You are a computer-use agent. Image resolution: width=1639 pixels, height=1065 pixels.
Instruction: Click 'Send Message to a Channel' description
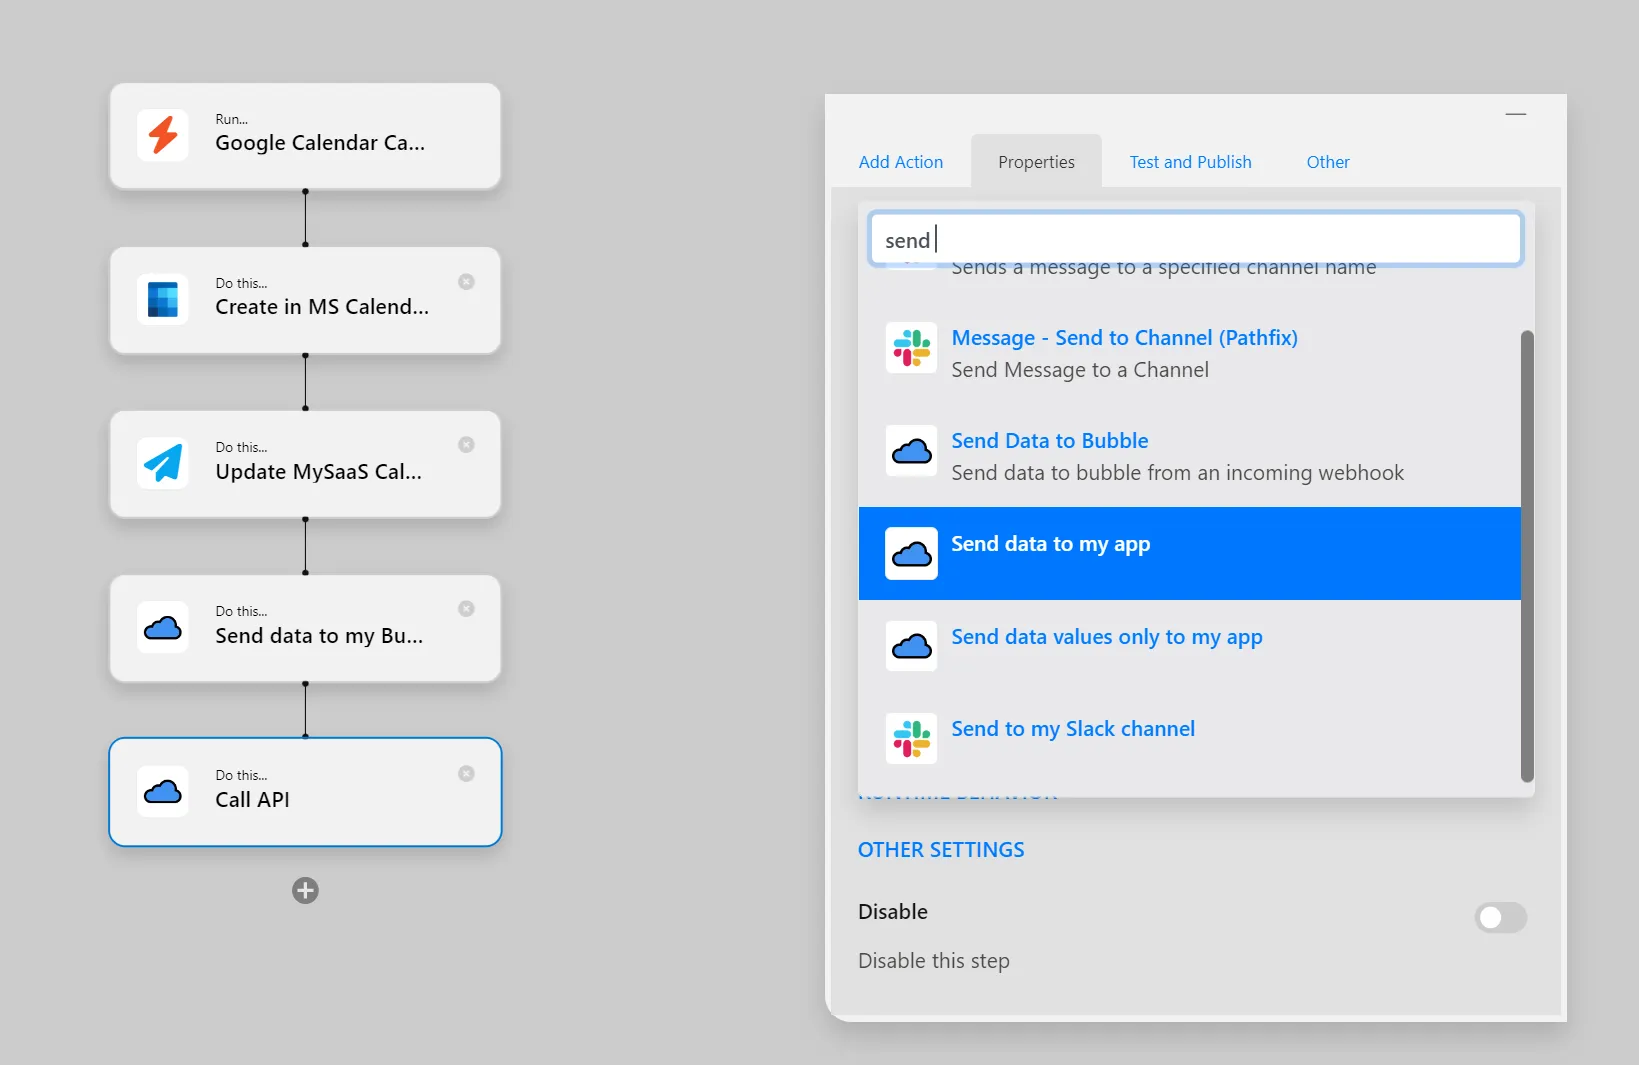(x=1080, y=370)
